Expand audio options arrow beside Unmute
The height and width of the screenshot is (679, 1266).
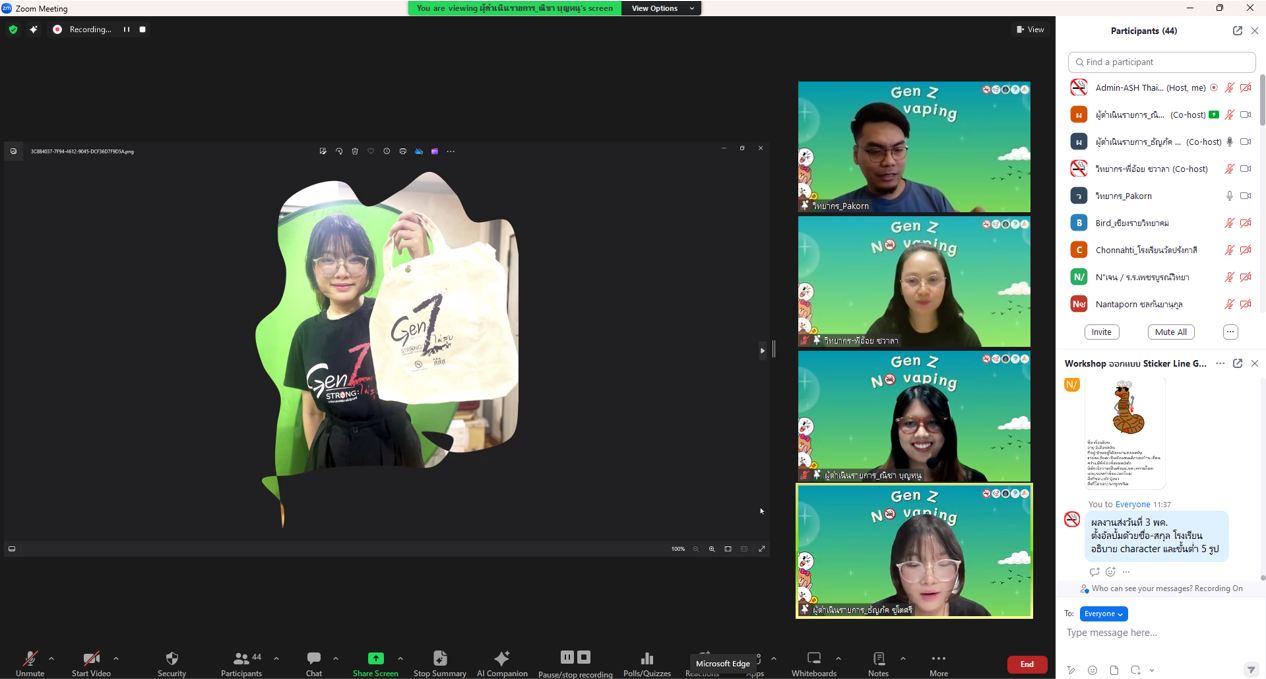pos(51,658)
